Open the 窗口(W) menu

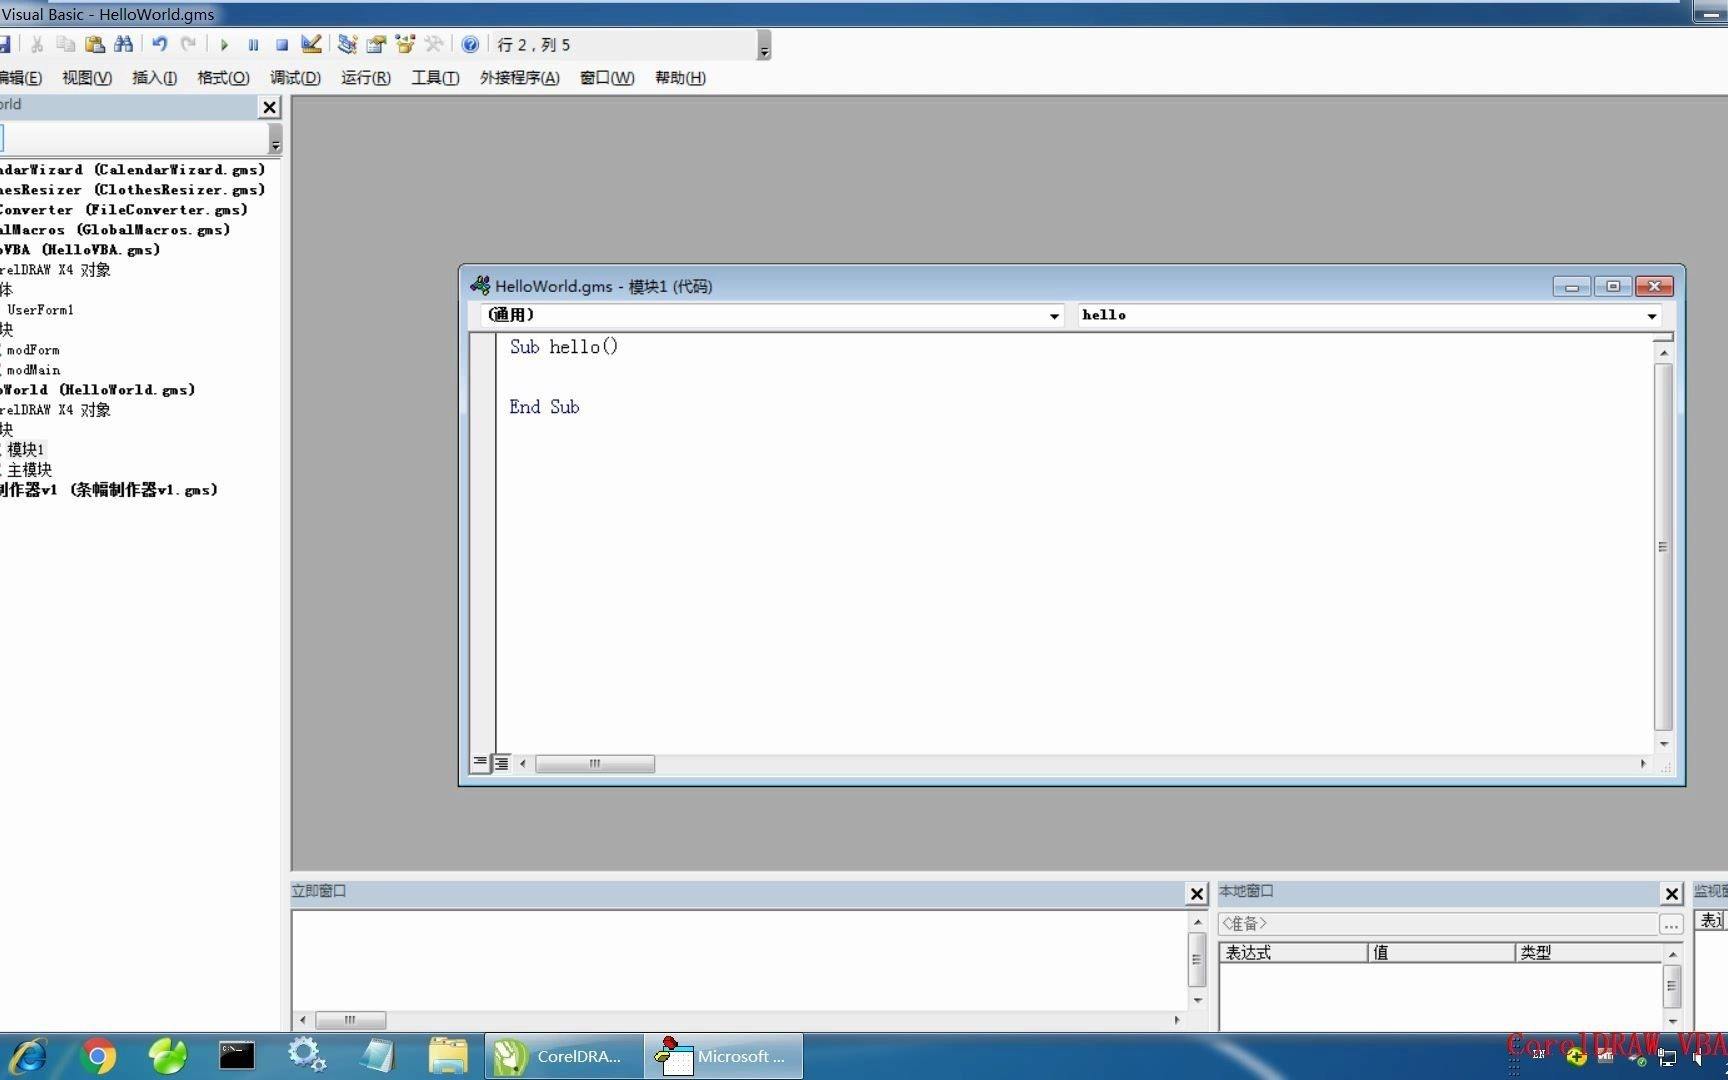(x=607, y=78)
